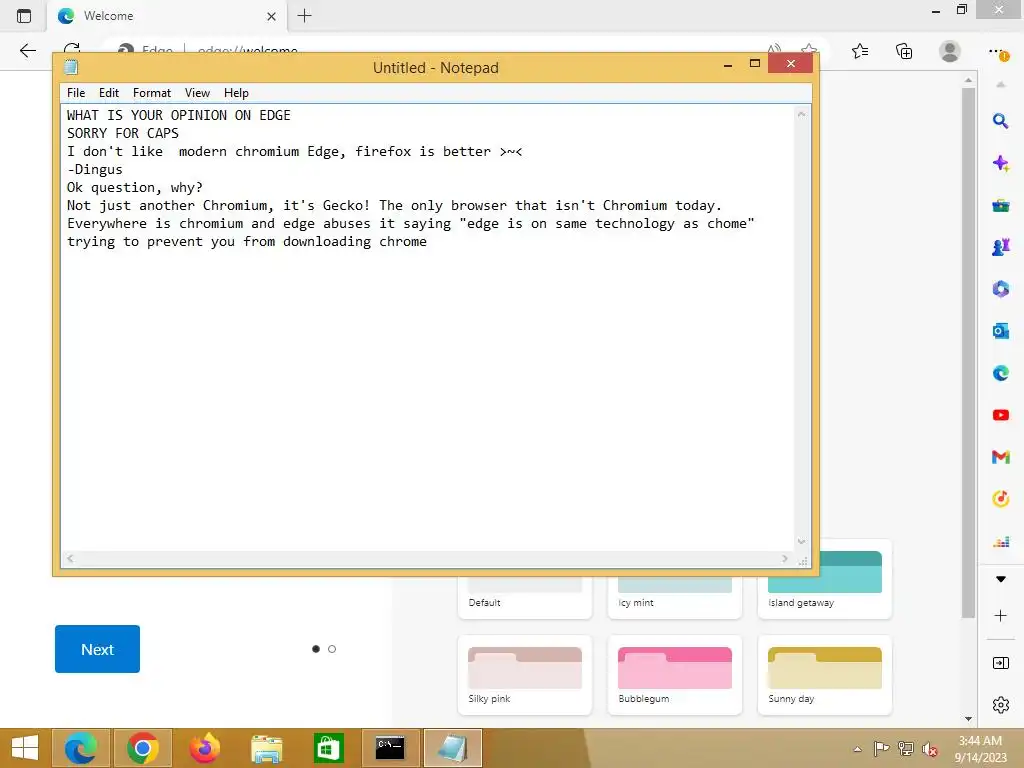Open sidebar music app icon
The height and width of the screenshot is (768, 1024).
1000,499
